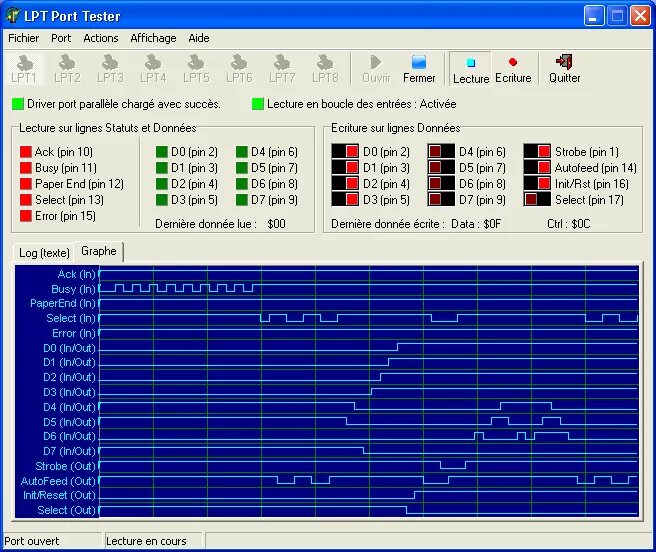Toggle the Select (pin 17) switch
Viewport: 656px width, 552px height.
click(x=537, y=199)
